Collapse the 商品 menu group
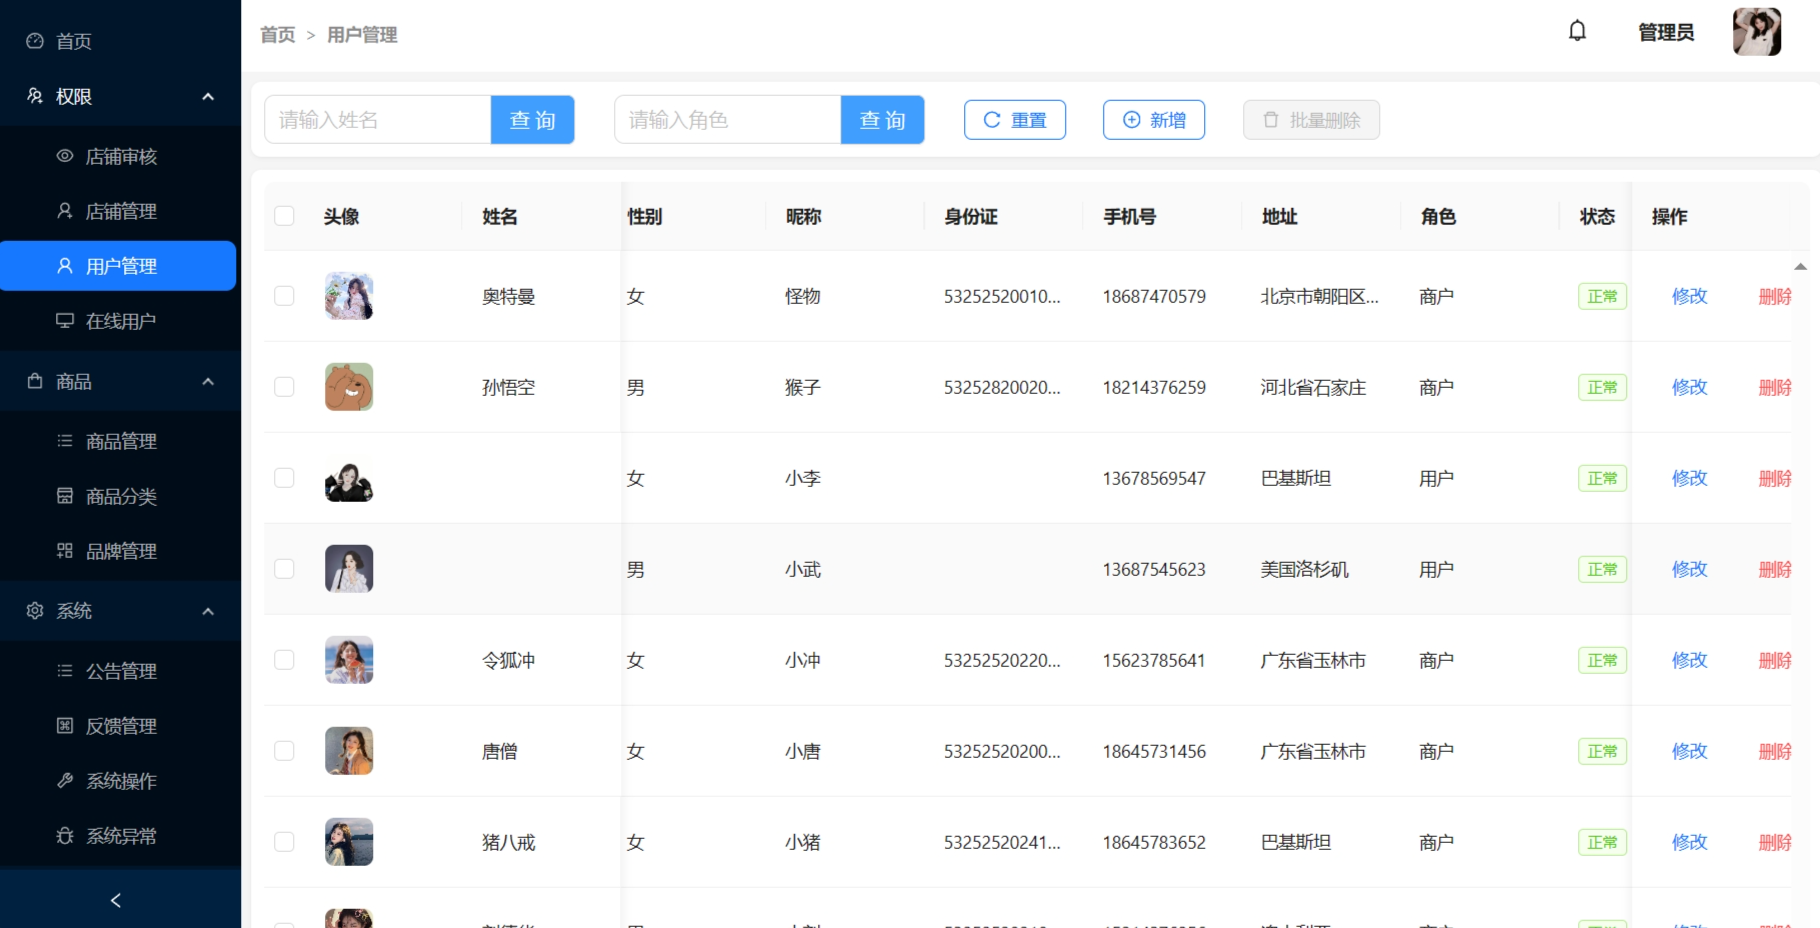The width and height of the screenshot is (1820, 928). pos(208,382)
